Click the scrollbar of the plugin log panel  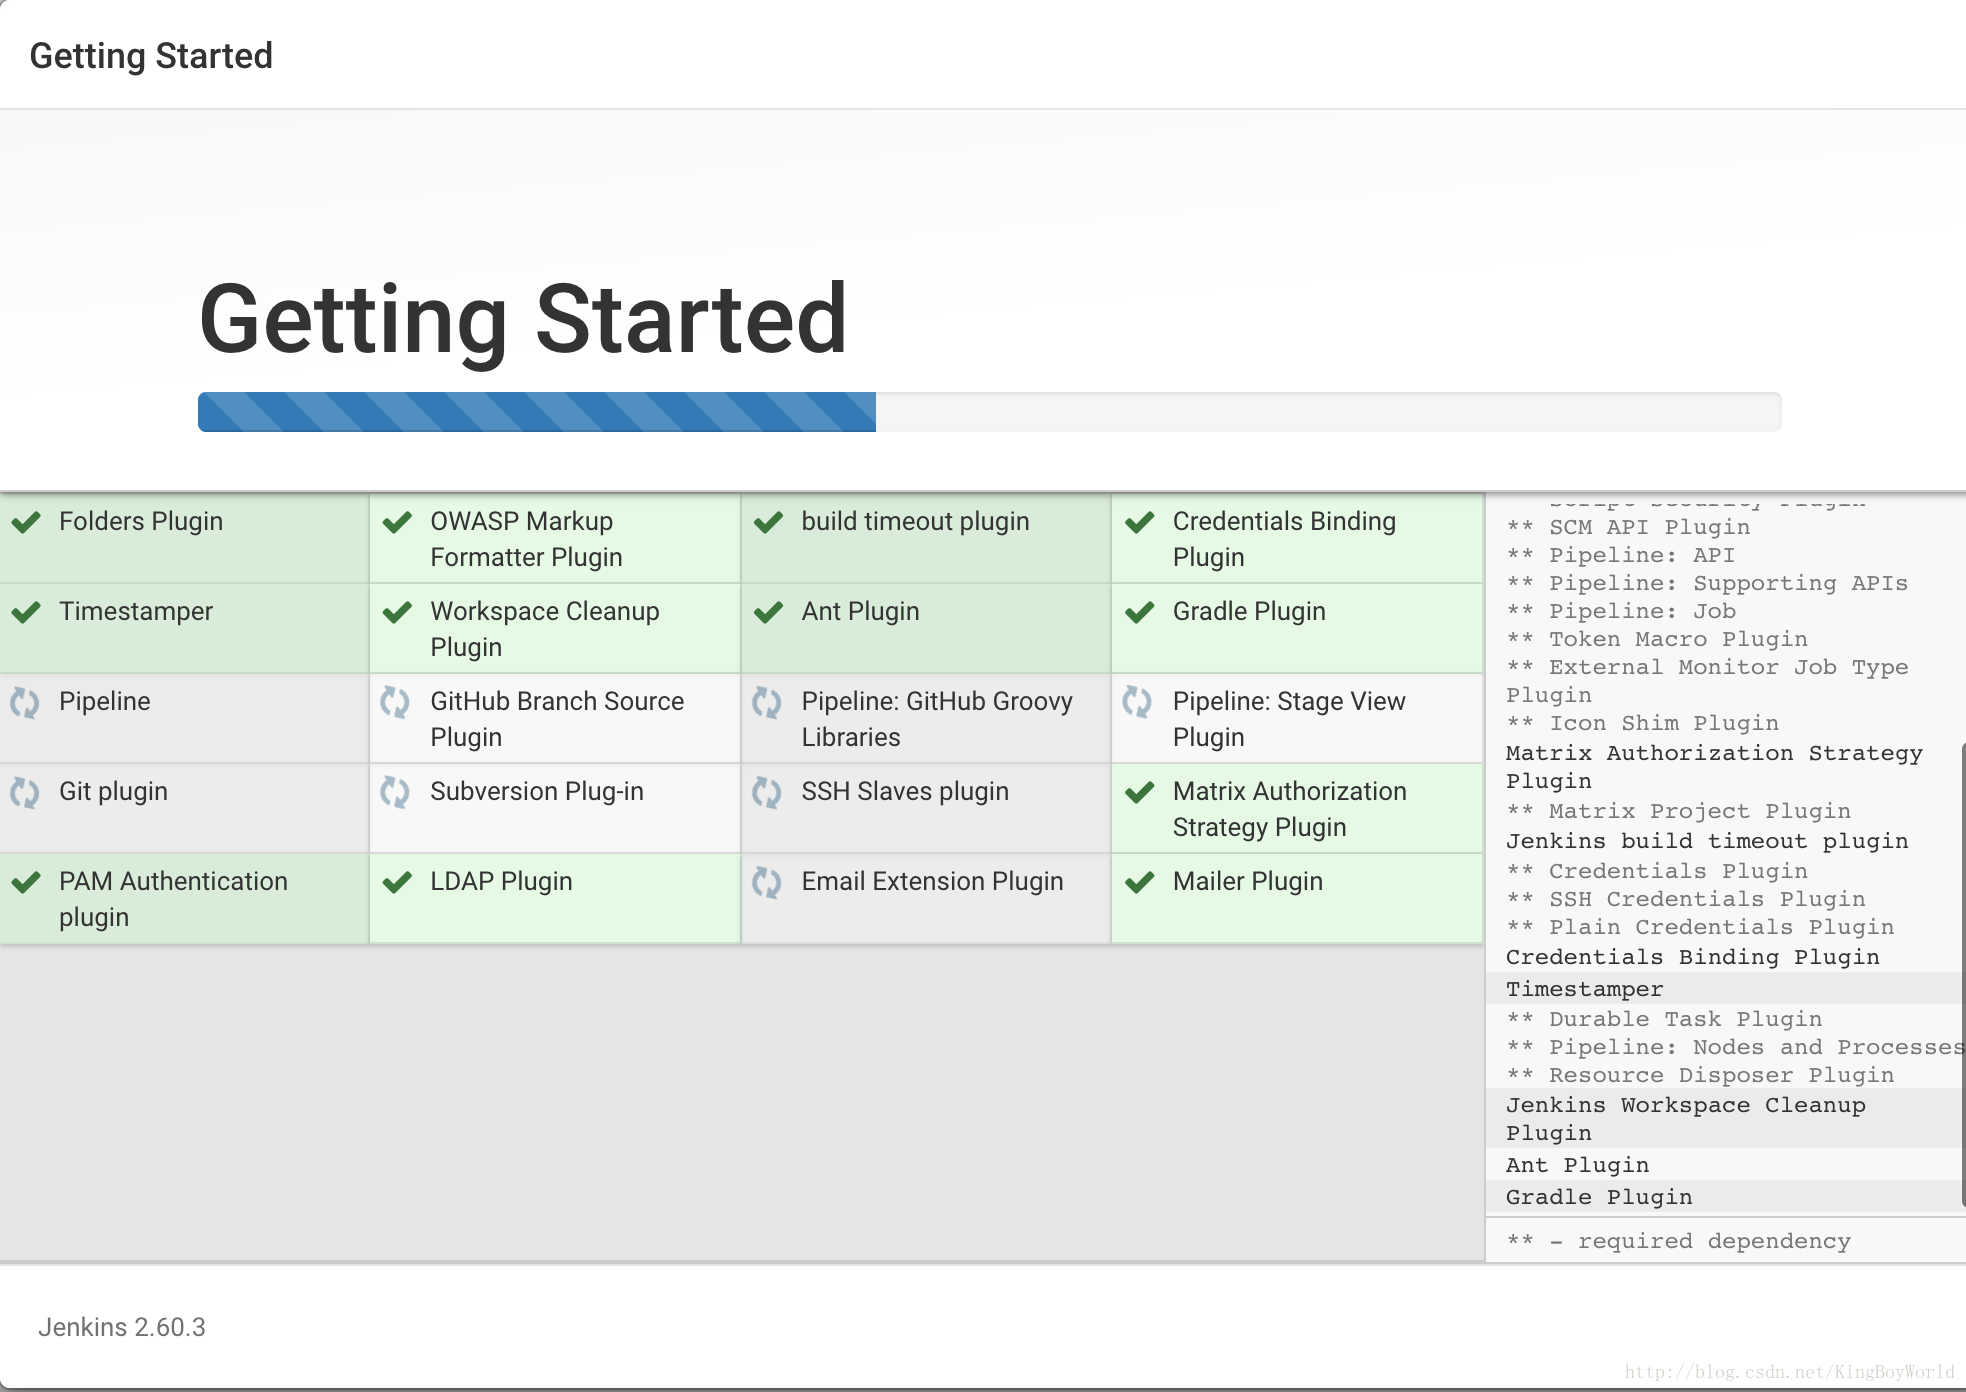[1962, 975]
